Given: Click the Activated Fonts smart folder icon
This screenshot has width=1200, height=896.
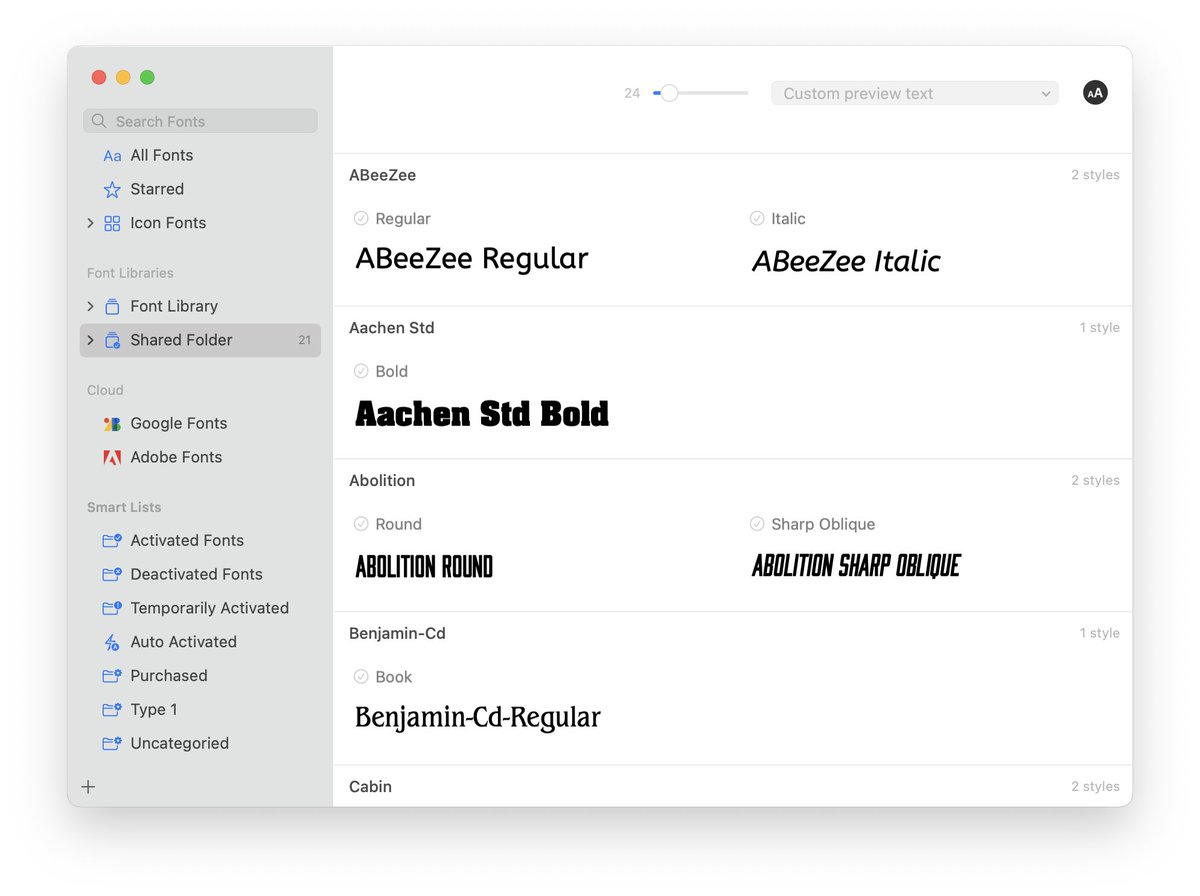Looking at the screenshot, I should (x=112, y=540).
